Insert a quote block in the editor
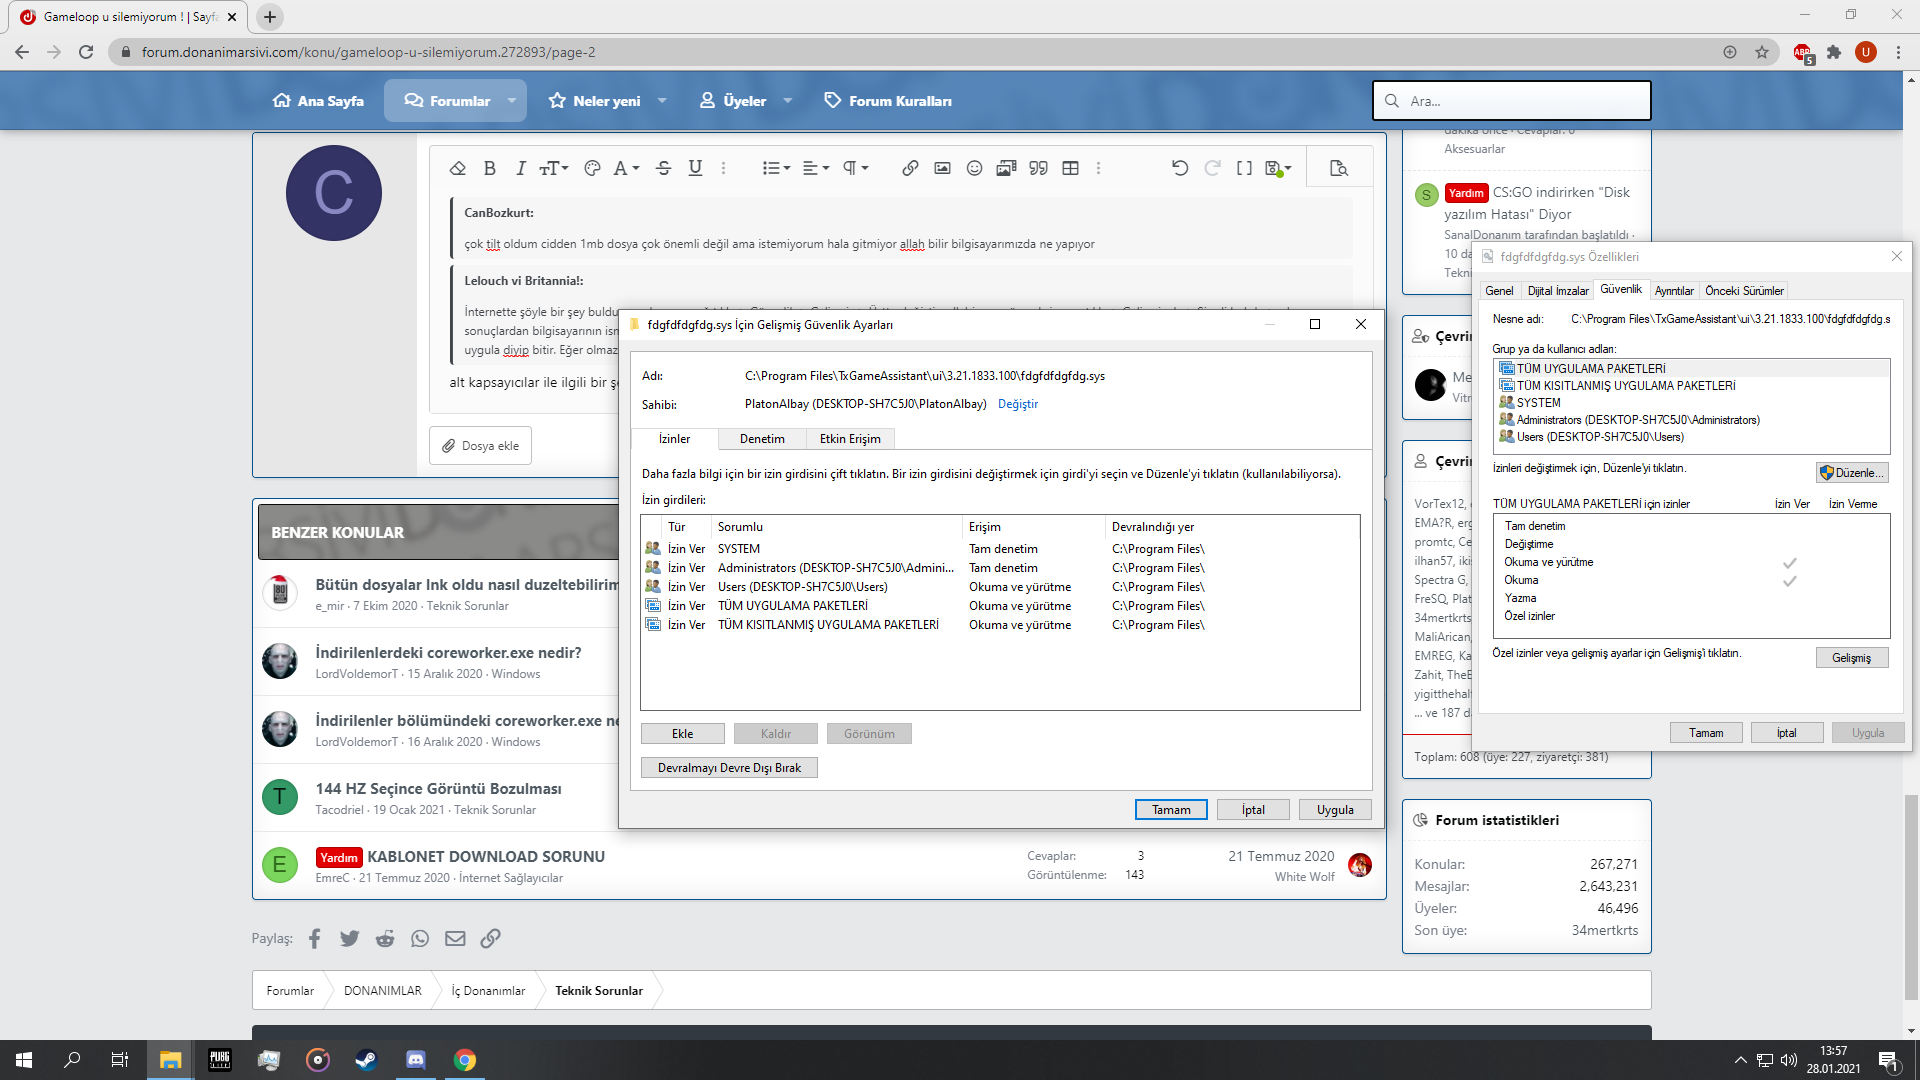This screenshot has width=1920, height=1080. click(1038, 168)
